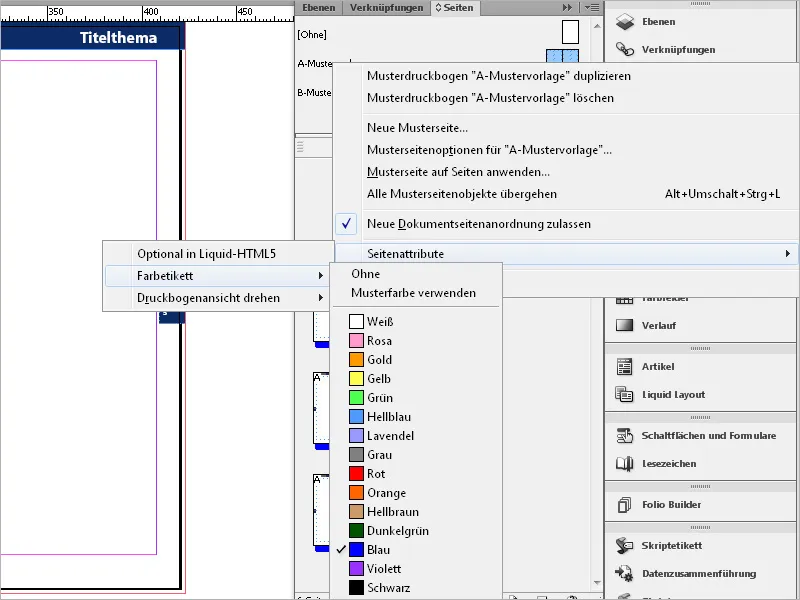The height and width of the screenshot is (600, 800).
Task: Pick the Hellbraun color label swatch
Action: click(356, 512)
